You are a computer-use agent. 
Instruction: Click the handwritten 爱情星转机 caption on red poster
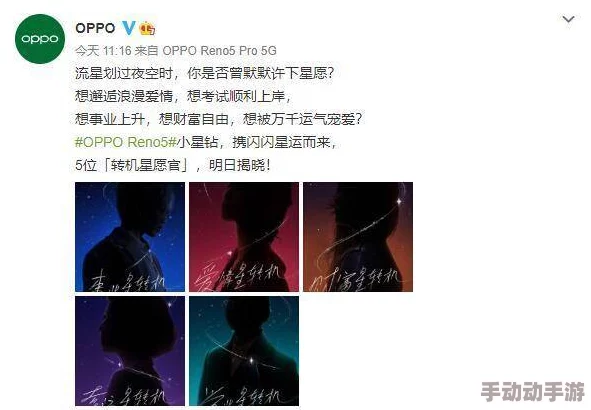tap(237, 278)
